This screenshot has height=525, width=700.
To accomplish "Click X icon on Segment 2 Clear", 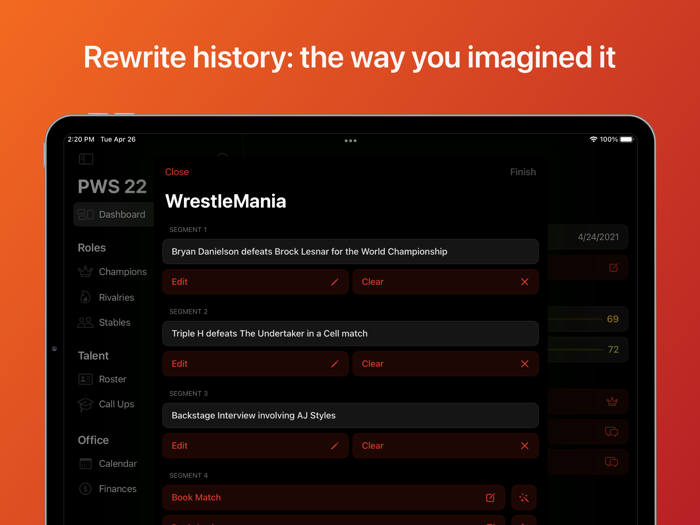I will 525,364.
